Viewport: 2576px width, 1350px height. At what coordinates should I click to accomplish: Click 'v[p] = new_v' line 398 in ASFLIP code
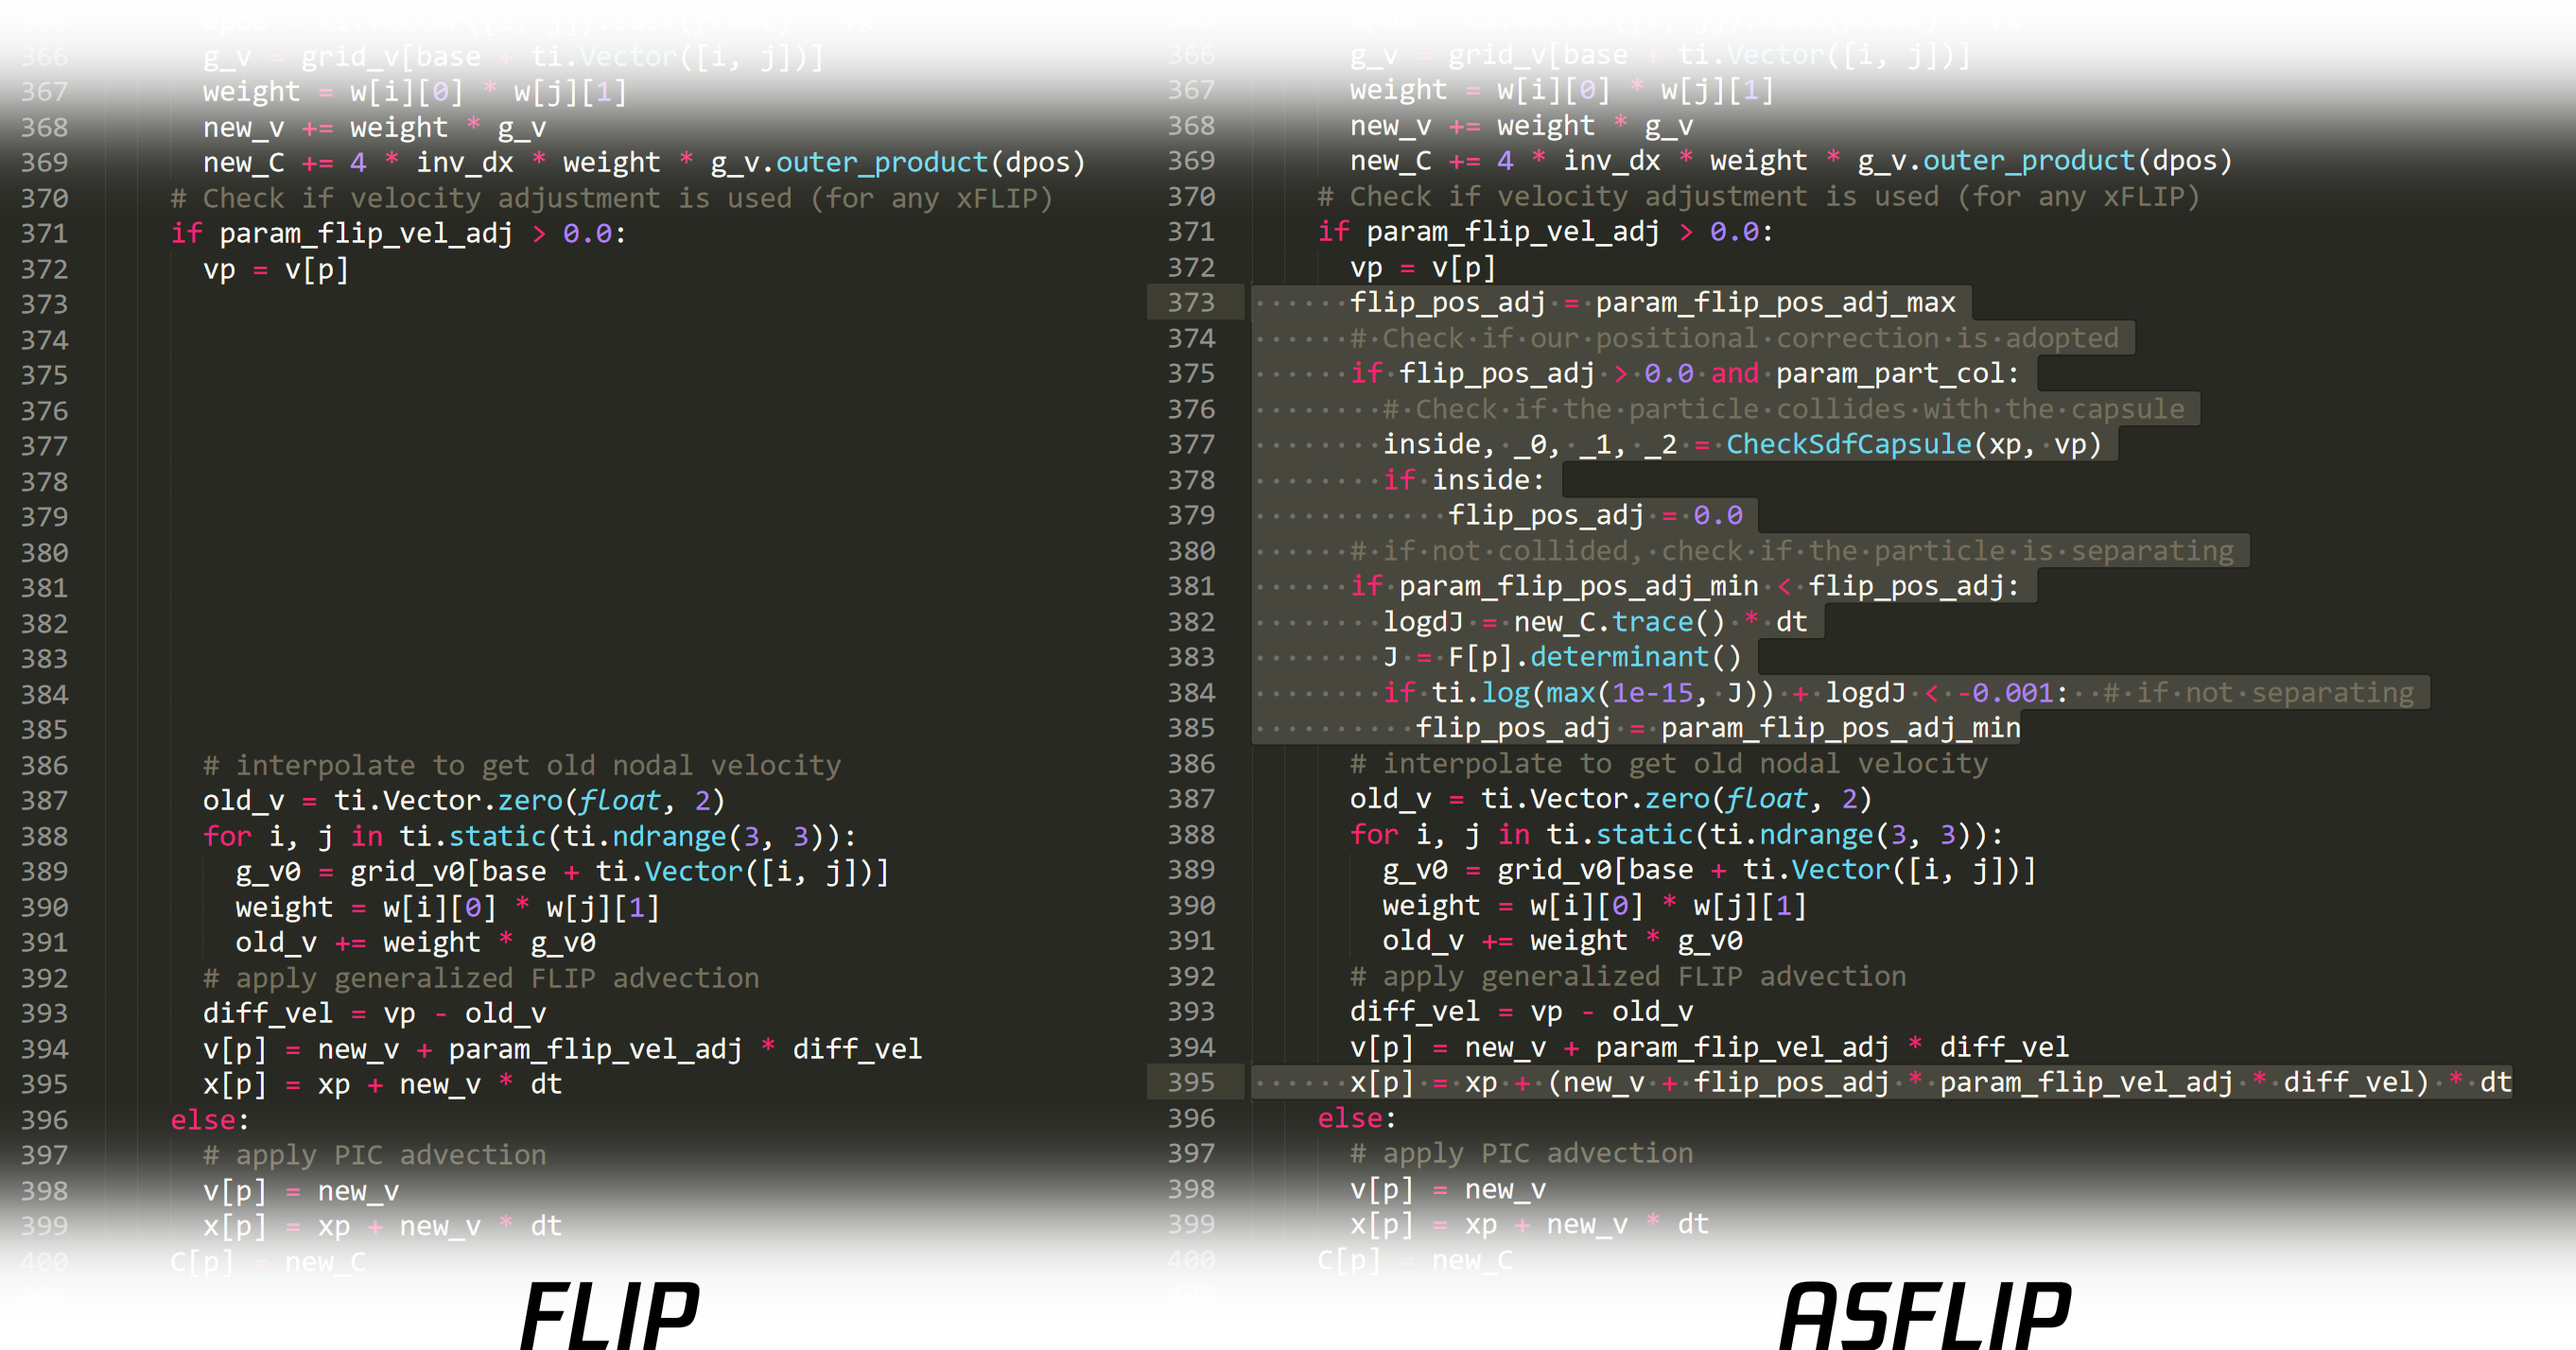(x=1448, y=1189)
